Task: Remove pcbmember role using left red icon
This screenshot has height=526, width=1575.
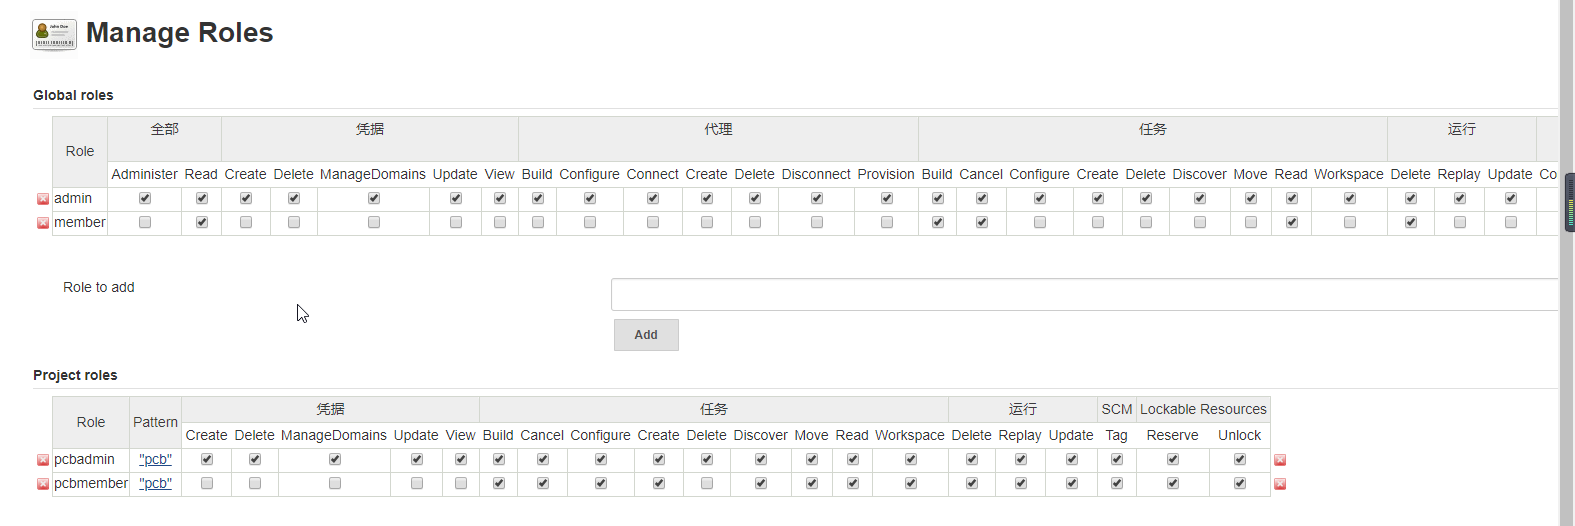Action: click(43, 484)
